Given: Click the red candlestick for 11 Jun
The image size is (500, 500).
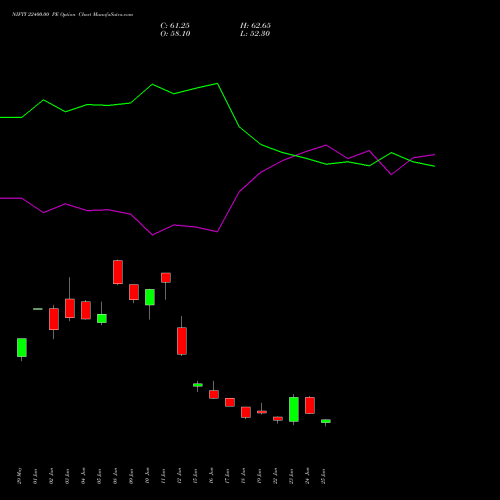Looking at the screenshot, I should pyautogui.click(x=166, y=278).
